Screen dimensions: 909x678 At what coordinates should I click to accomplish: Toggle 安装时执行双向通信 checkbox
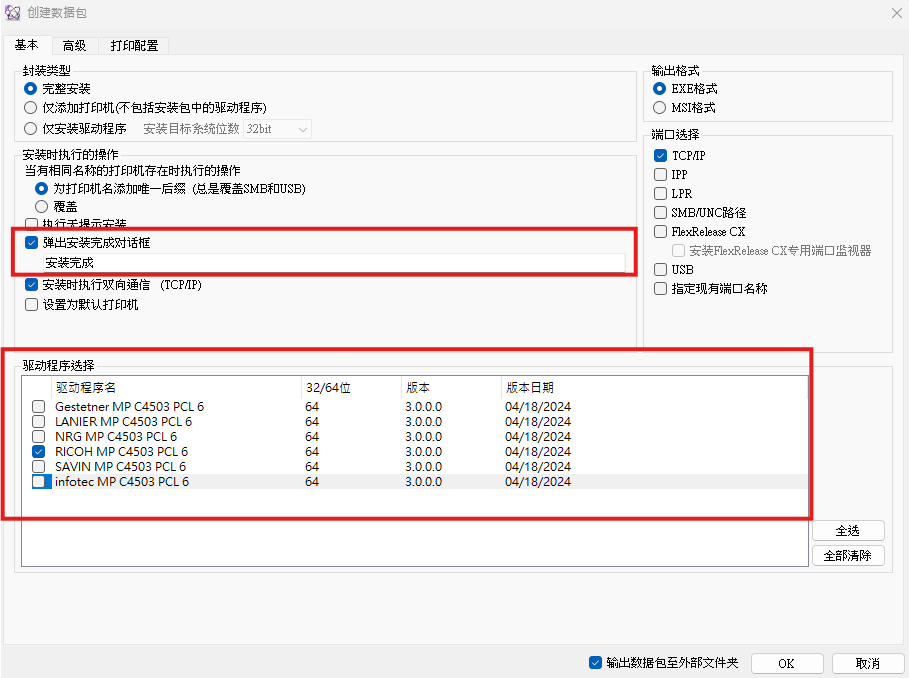pyautogui.click(x=32, y=285)
